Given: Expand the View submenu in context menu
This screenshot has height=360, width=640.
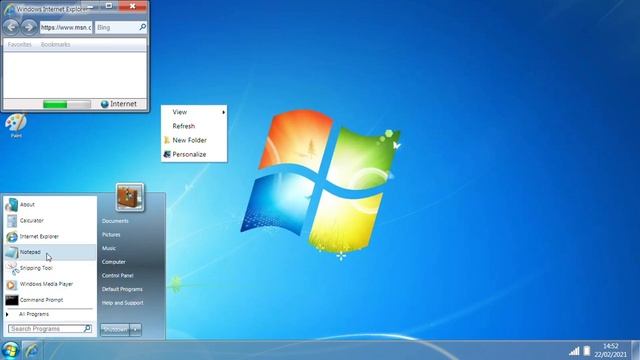Looking at the screenshot, I should [194, 112].
